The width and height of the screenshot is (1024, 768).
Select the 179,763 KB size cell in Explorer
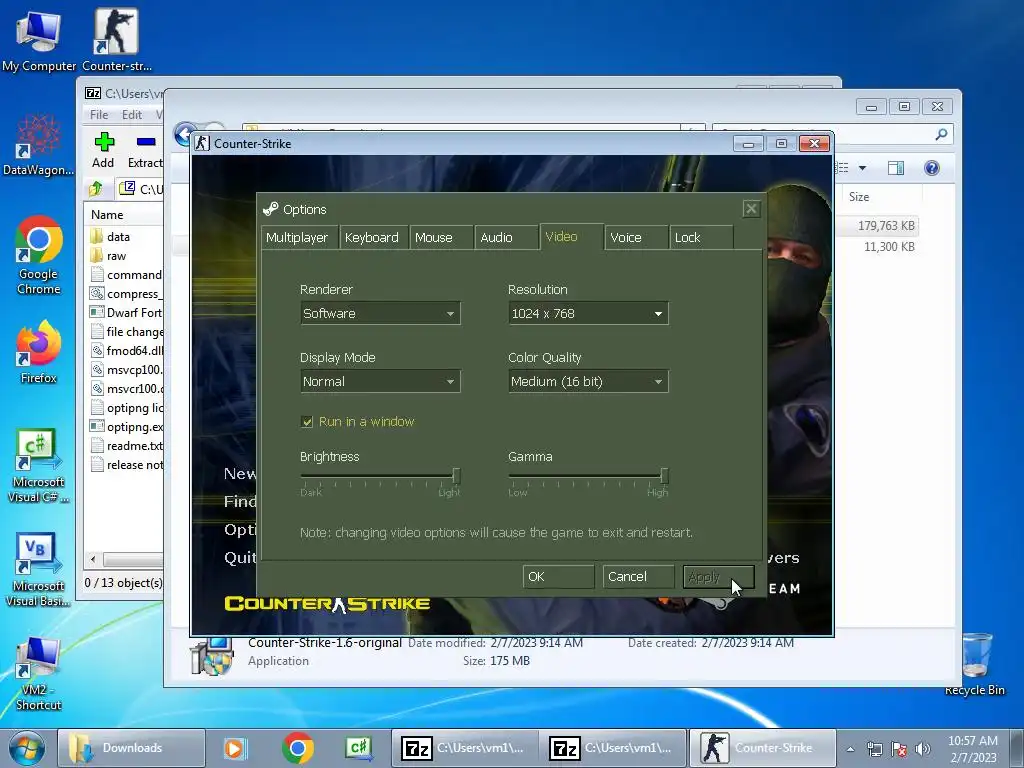click(x=886, y=226)
